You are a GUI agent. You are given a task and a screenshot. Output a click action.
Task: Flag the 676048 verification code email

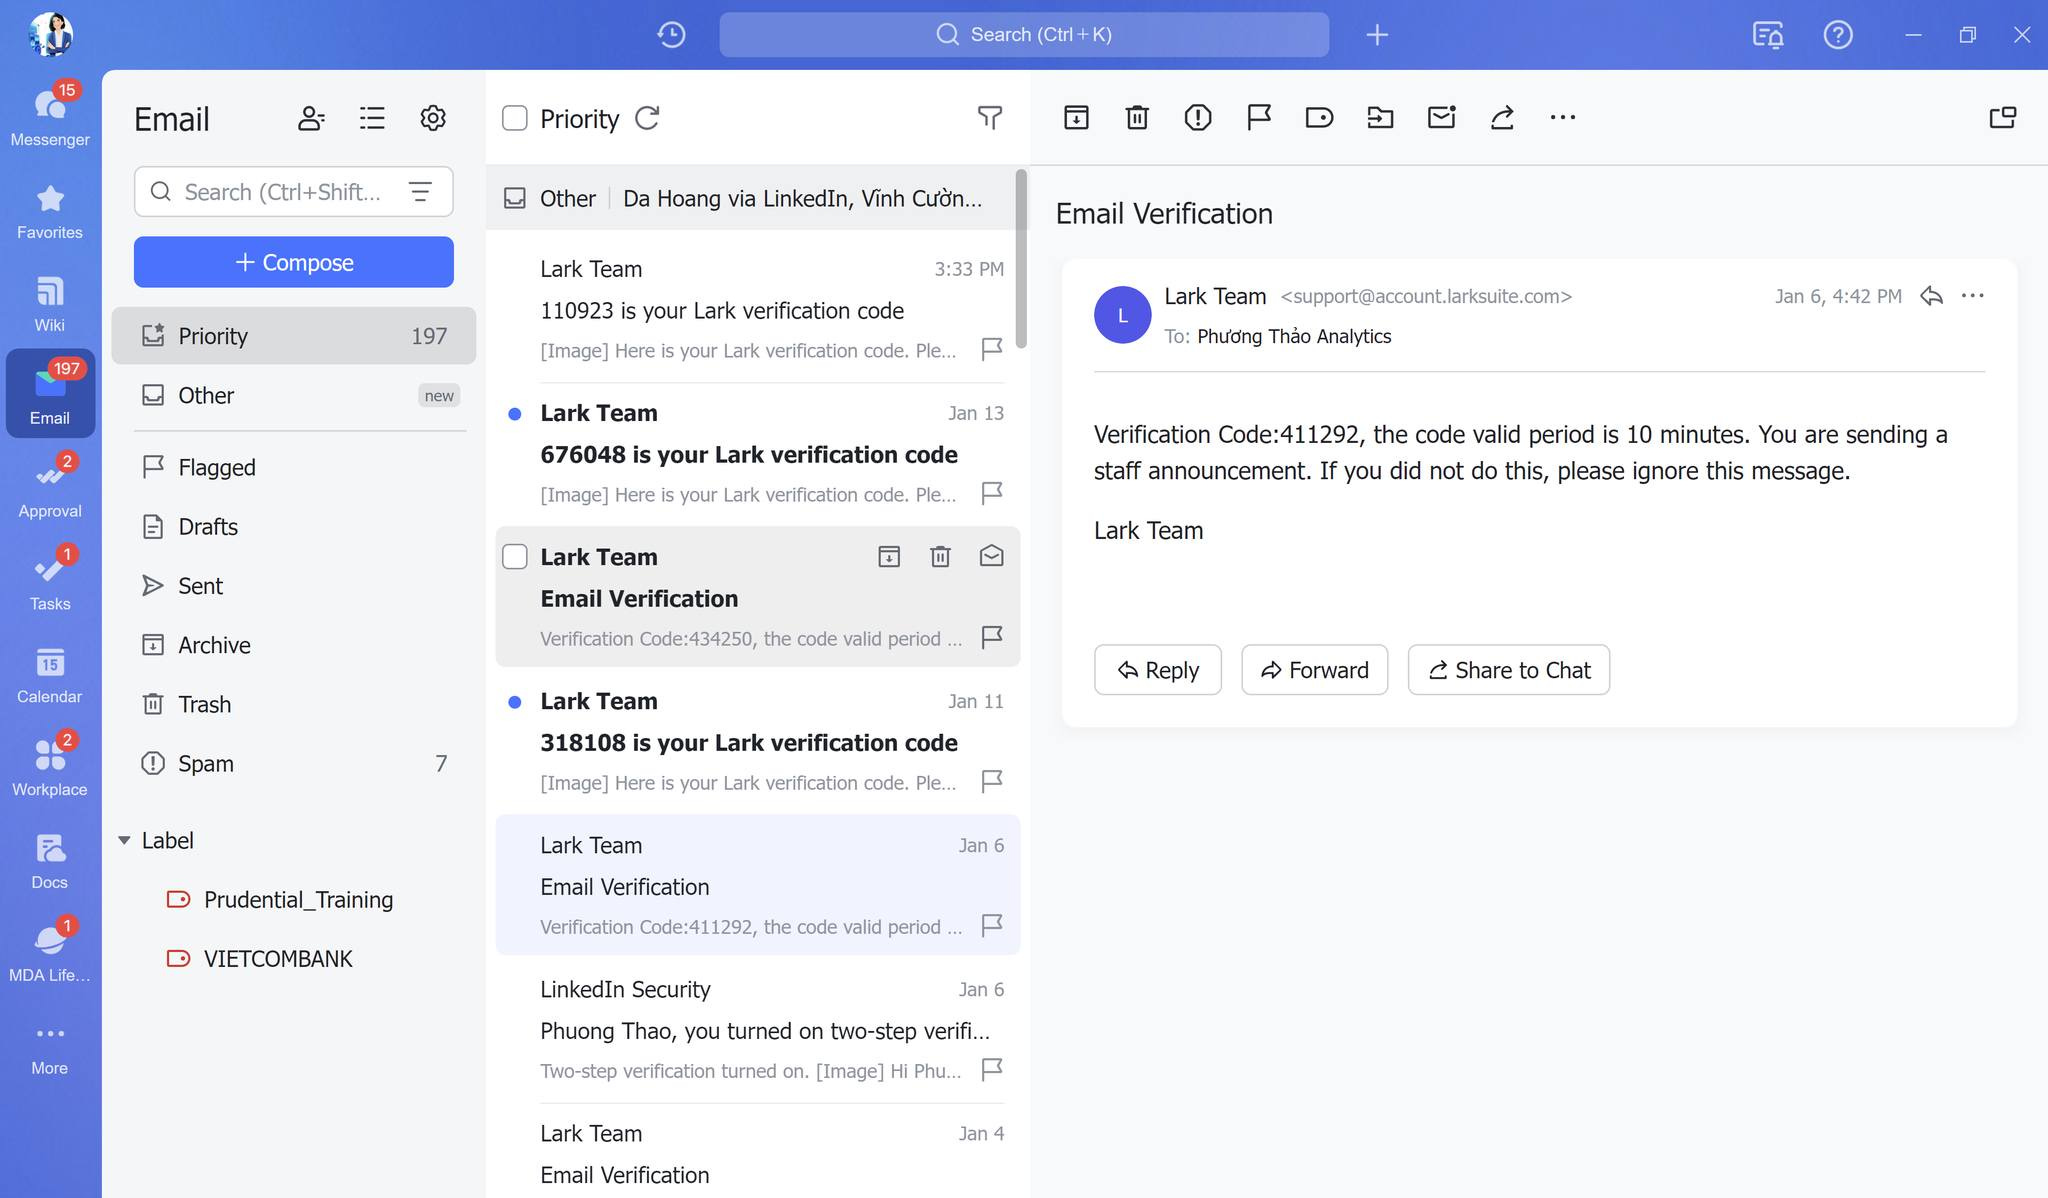point(991,493)
